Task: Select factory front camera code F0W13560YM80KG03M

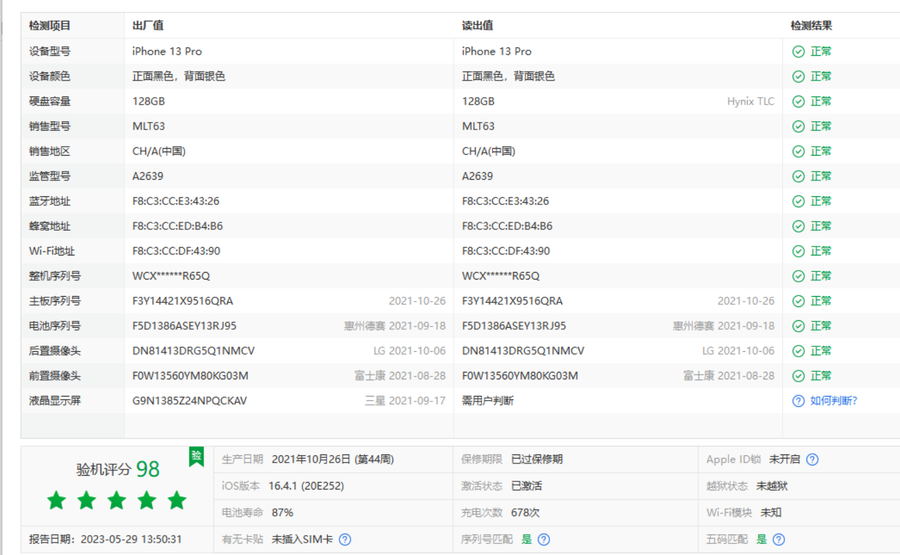Action: [190, 376]
